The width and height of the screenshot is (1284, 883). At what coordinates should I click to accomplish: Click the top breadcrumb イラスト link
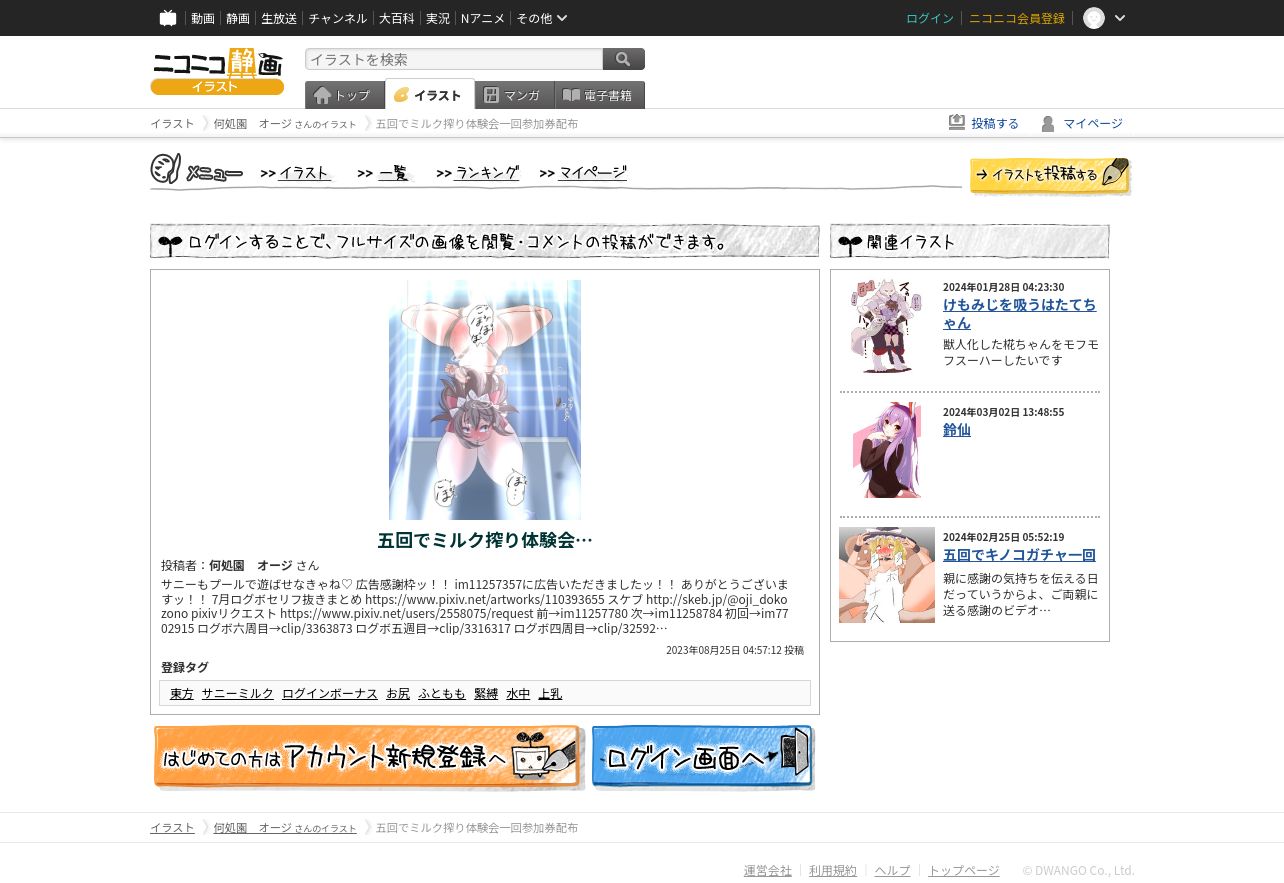(172, 123)
